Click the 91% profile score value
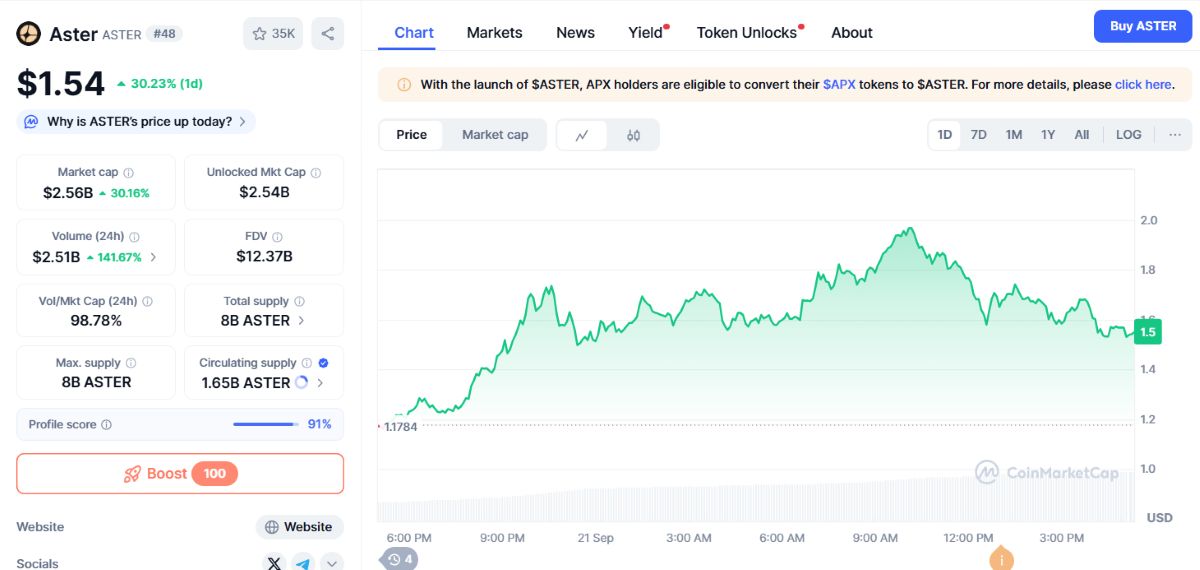1200x570 pixels. [x=319, y=424]
